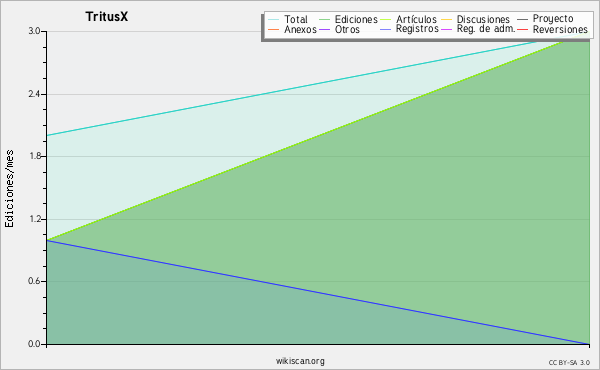
Task: Click the Registros legend label
Action: [x=417, y=29]
